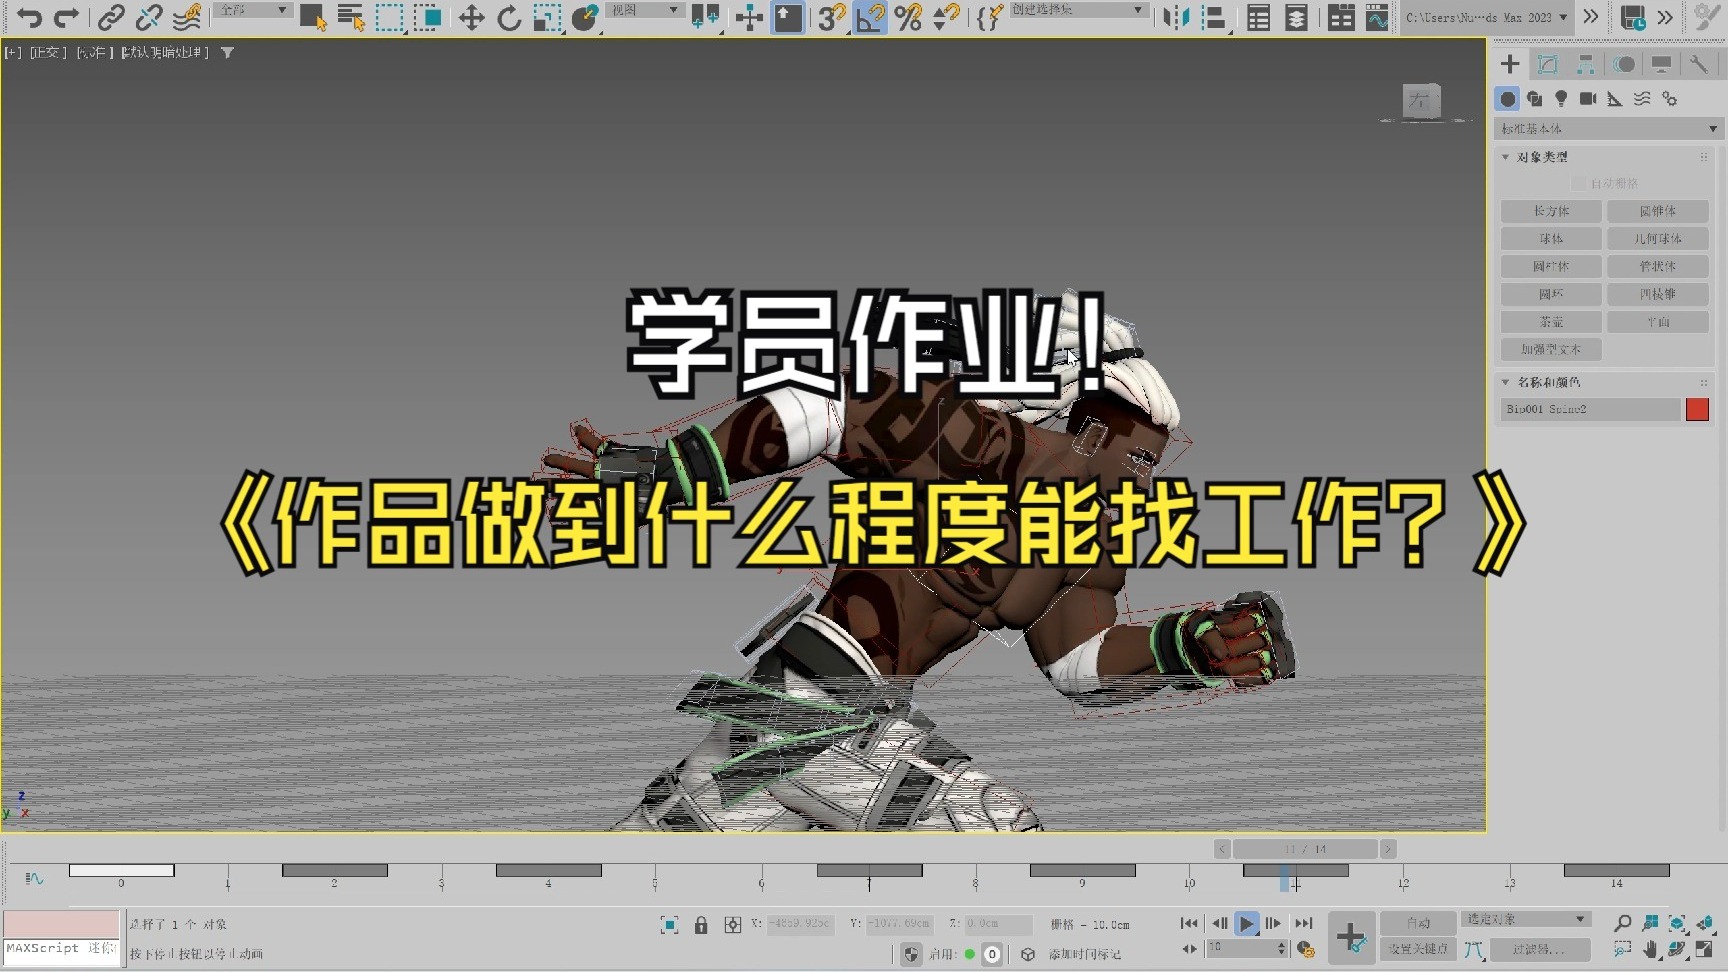Toggle the Angle Snap button
1728x972 pixels.
pyautogui.click(x=870, y=17)
